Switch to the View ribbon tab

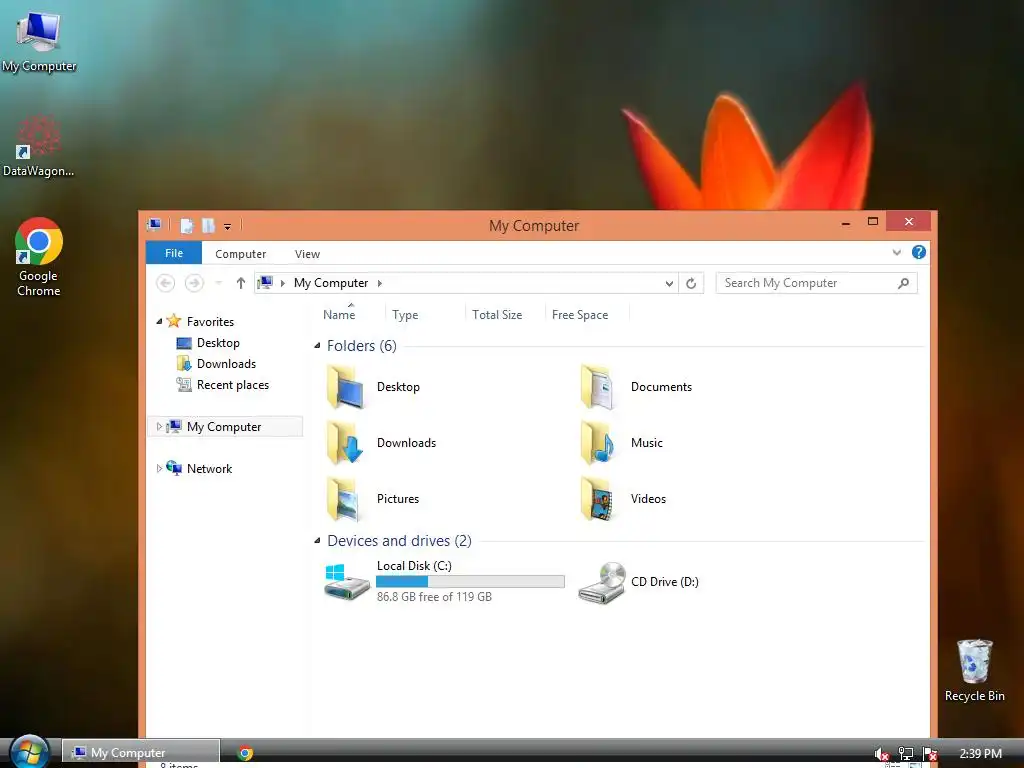(x=307, y=254)
